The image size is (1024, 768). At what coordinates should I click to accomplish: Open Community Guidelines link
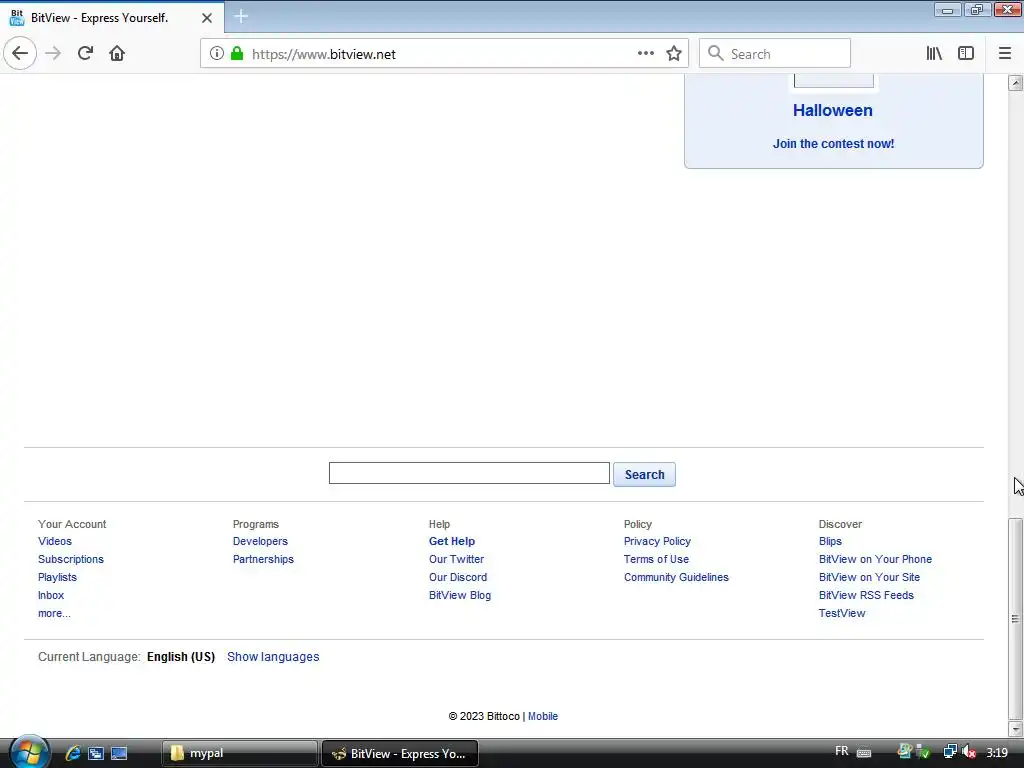[676, 577]
